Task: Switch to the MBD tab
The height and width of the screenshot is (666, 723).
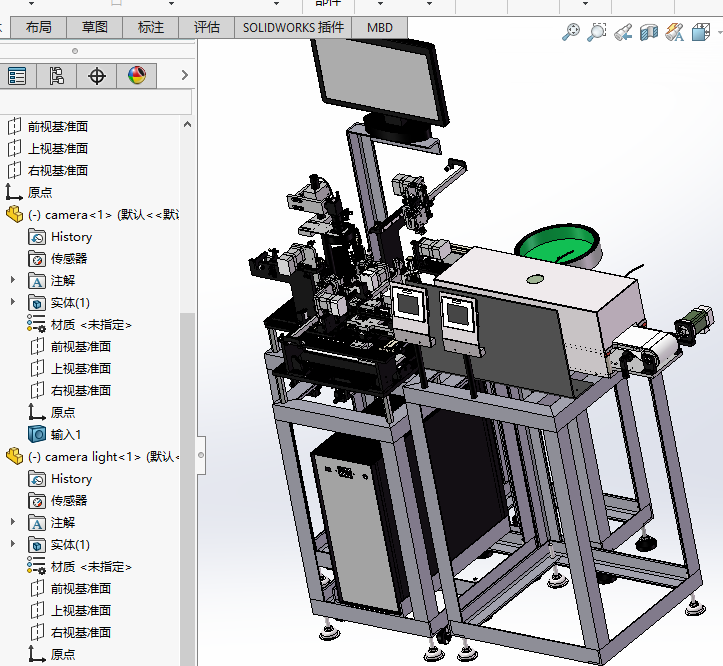Action: pos(380,27)
